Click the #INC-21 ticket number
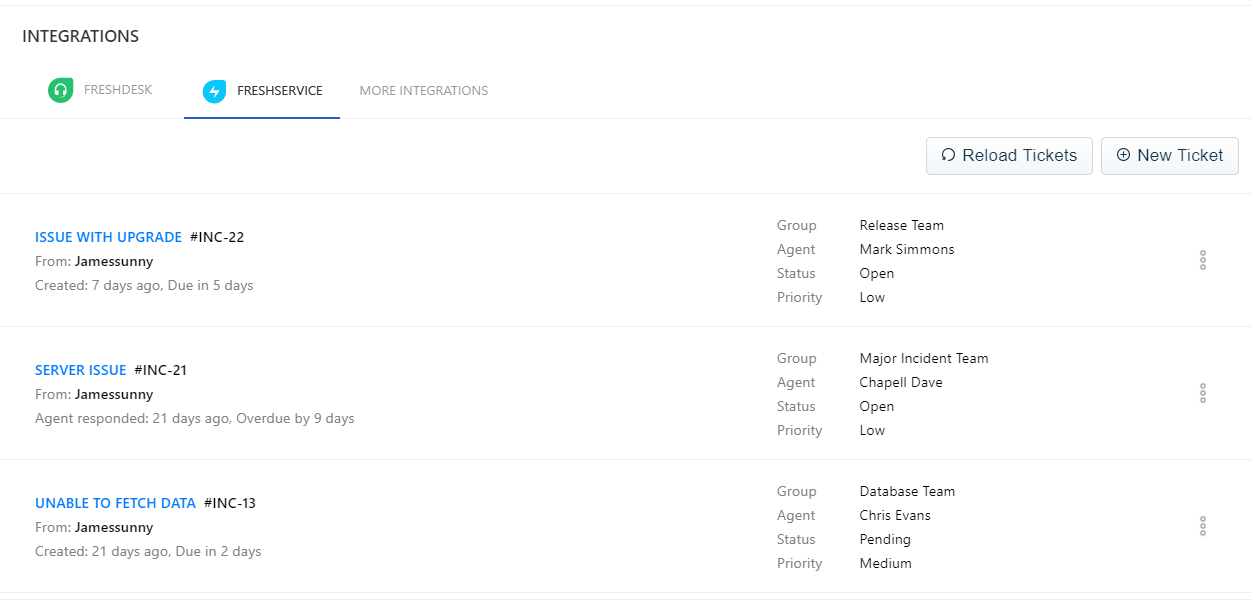The height and width of the screenshot is (600, 1252). 161,370
